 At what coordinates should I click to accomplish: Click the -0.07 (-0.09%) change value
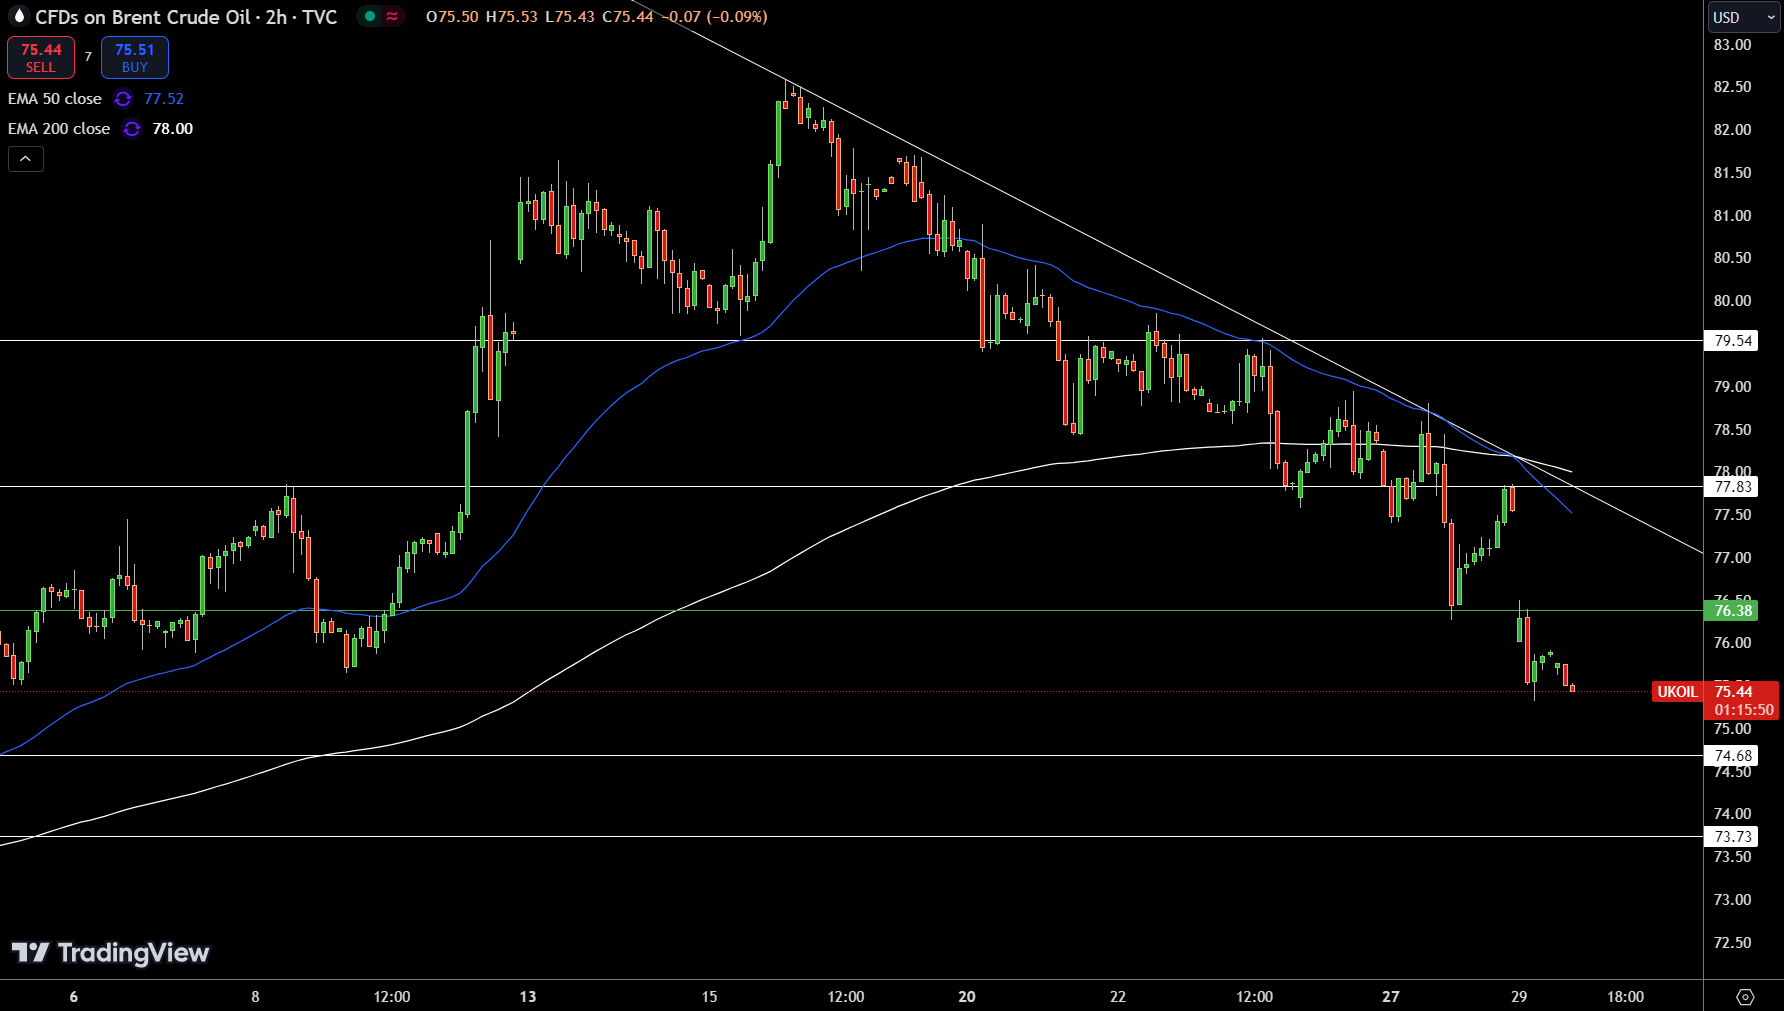[x=714, y=17]
